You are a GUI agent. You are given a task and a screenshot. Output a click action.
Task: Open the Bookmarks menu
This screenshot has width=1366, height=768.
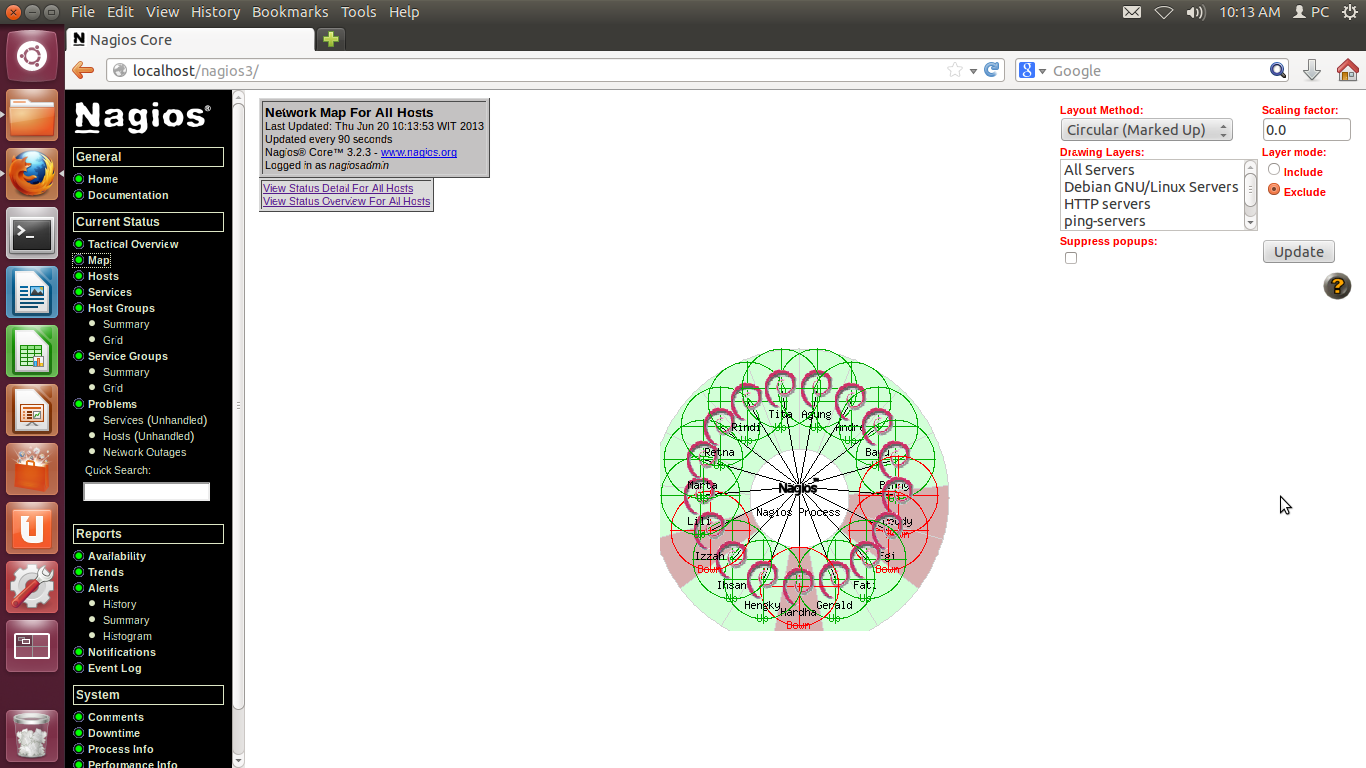tap(290, 12)
